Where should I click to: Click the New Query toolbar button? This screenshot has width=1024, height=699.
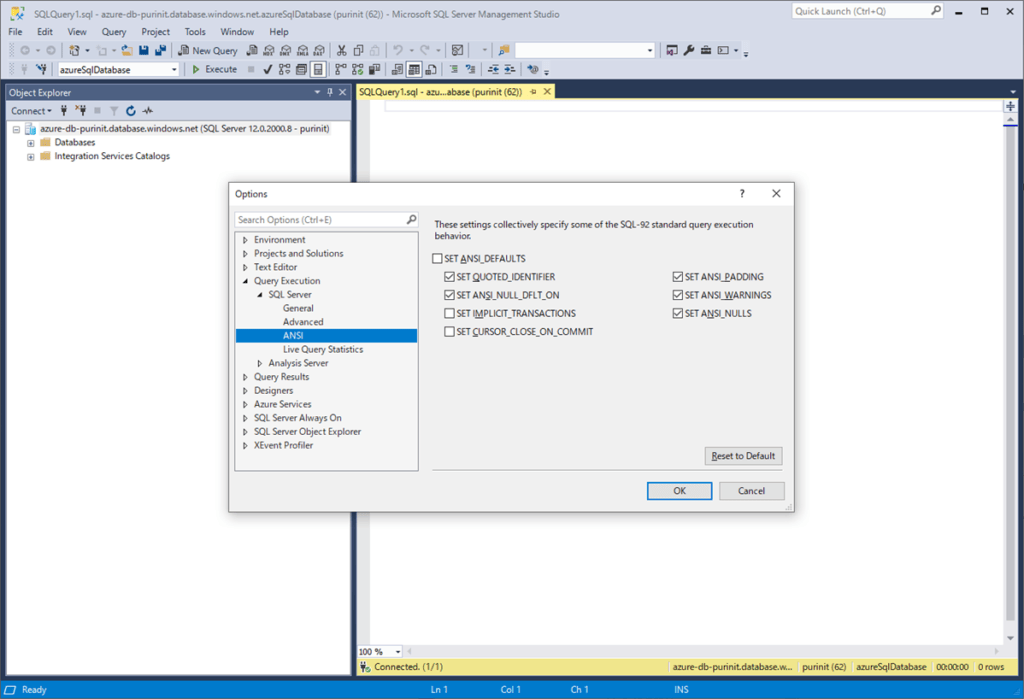point(208,50)
